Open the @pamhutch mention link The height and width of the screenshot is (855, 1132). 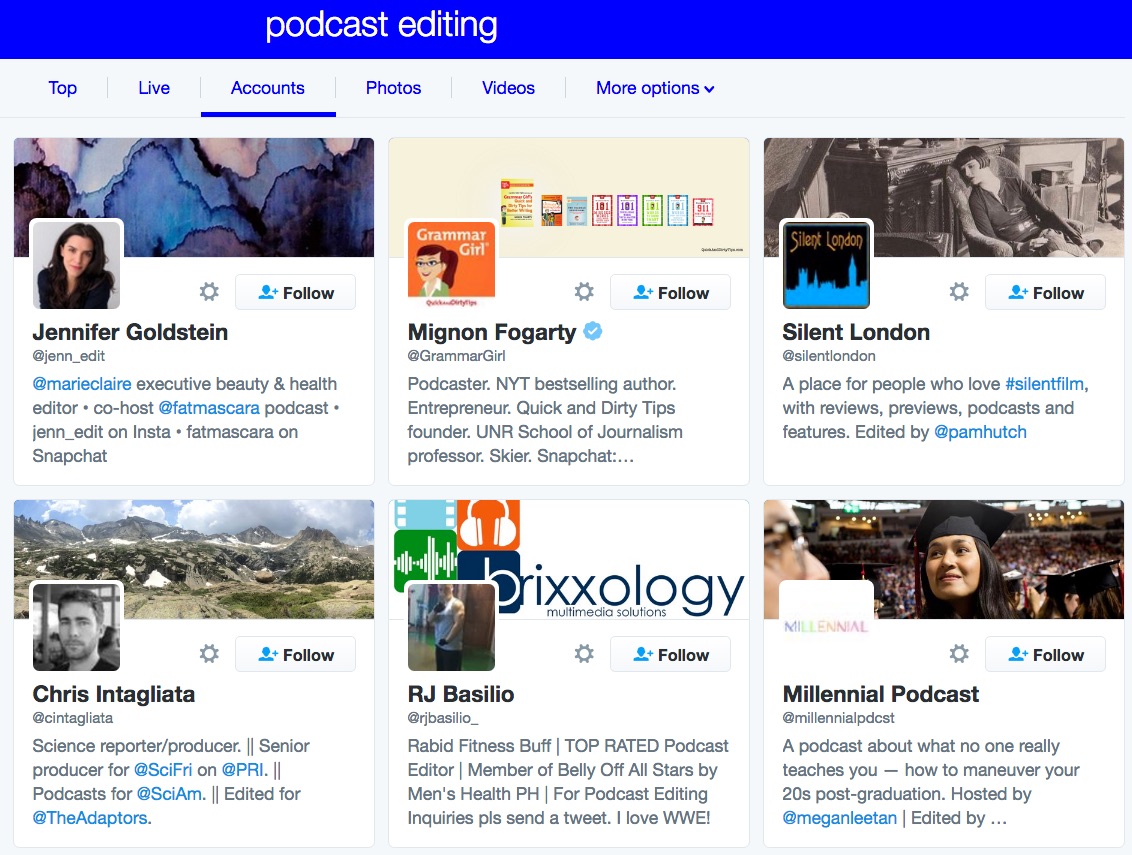pos(980,432)
